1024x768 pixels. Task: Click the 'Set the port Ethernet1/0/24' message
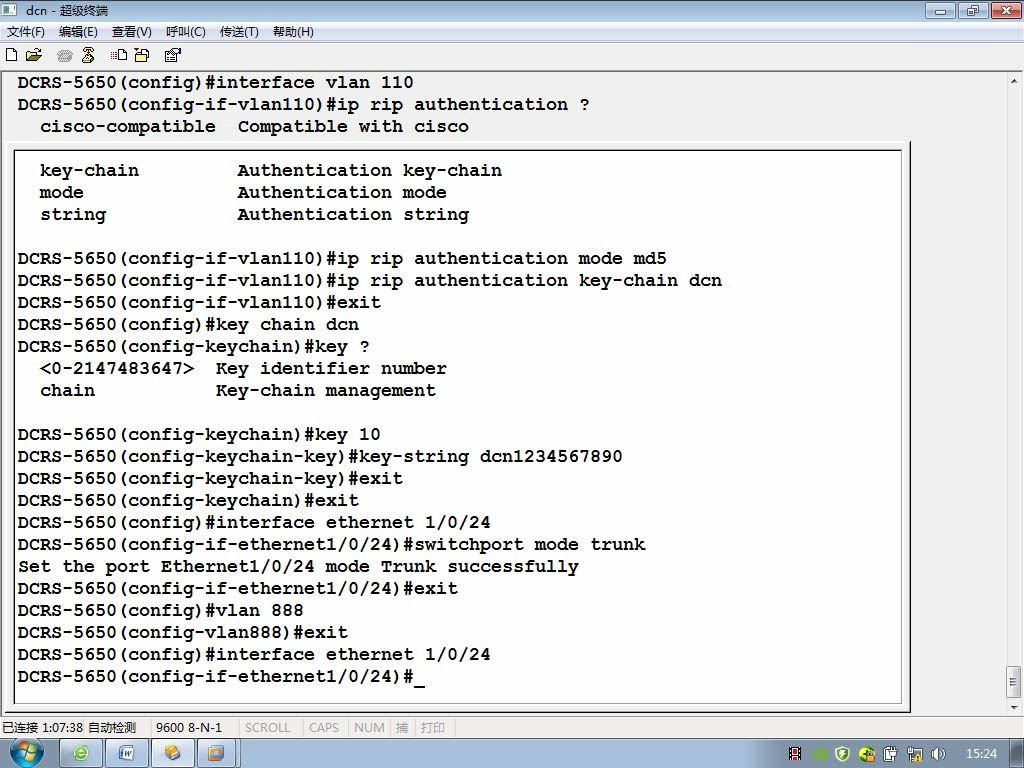point(298,566)
